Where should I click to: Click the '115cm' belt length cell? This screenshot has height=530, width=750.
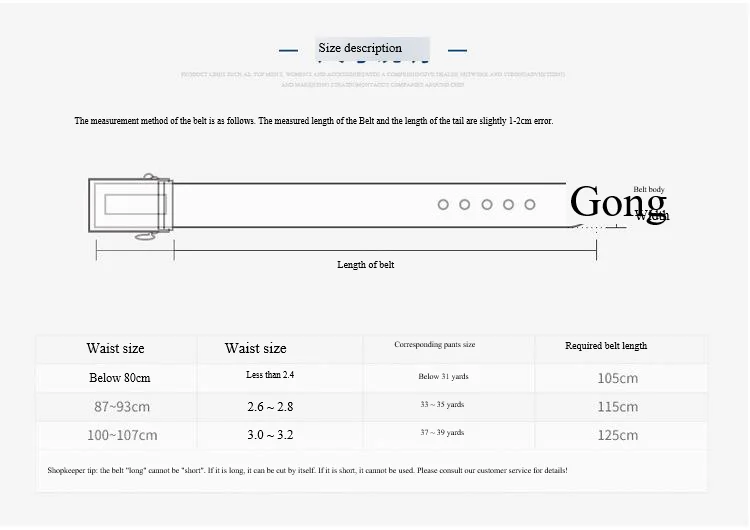point(618,407)
